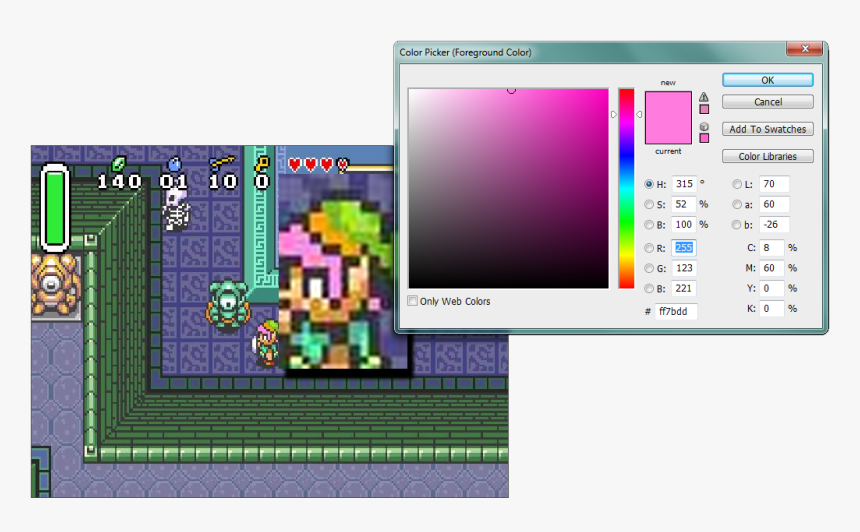Click the Lab b field showing -26
Screen dimensions: 860x532
coord(774,224)
